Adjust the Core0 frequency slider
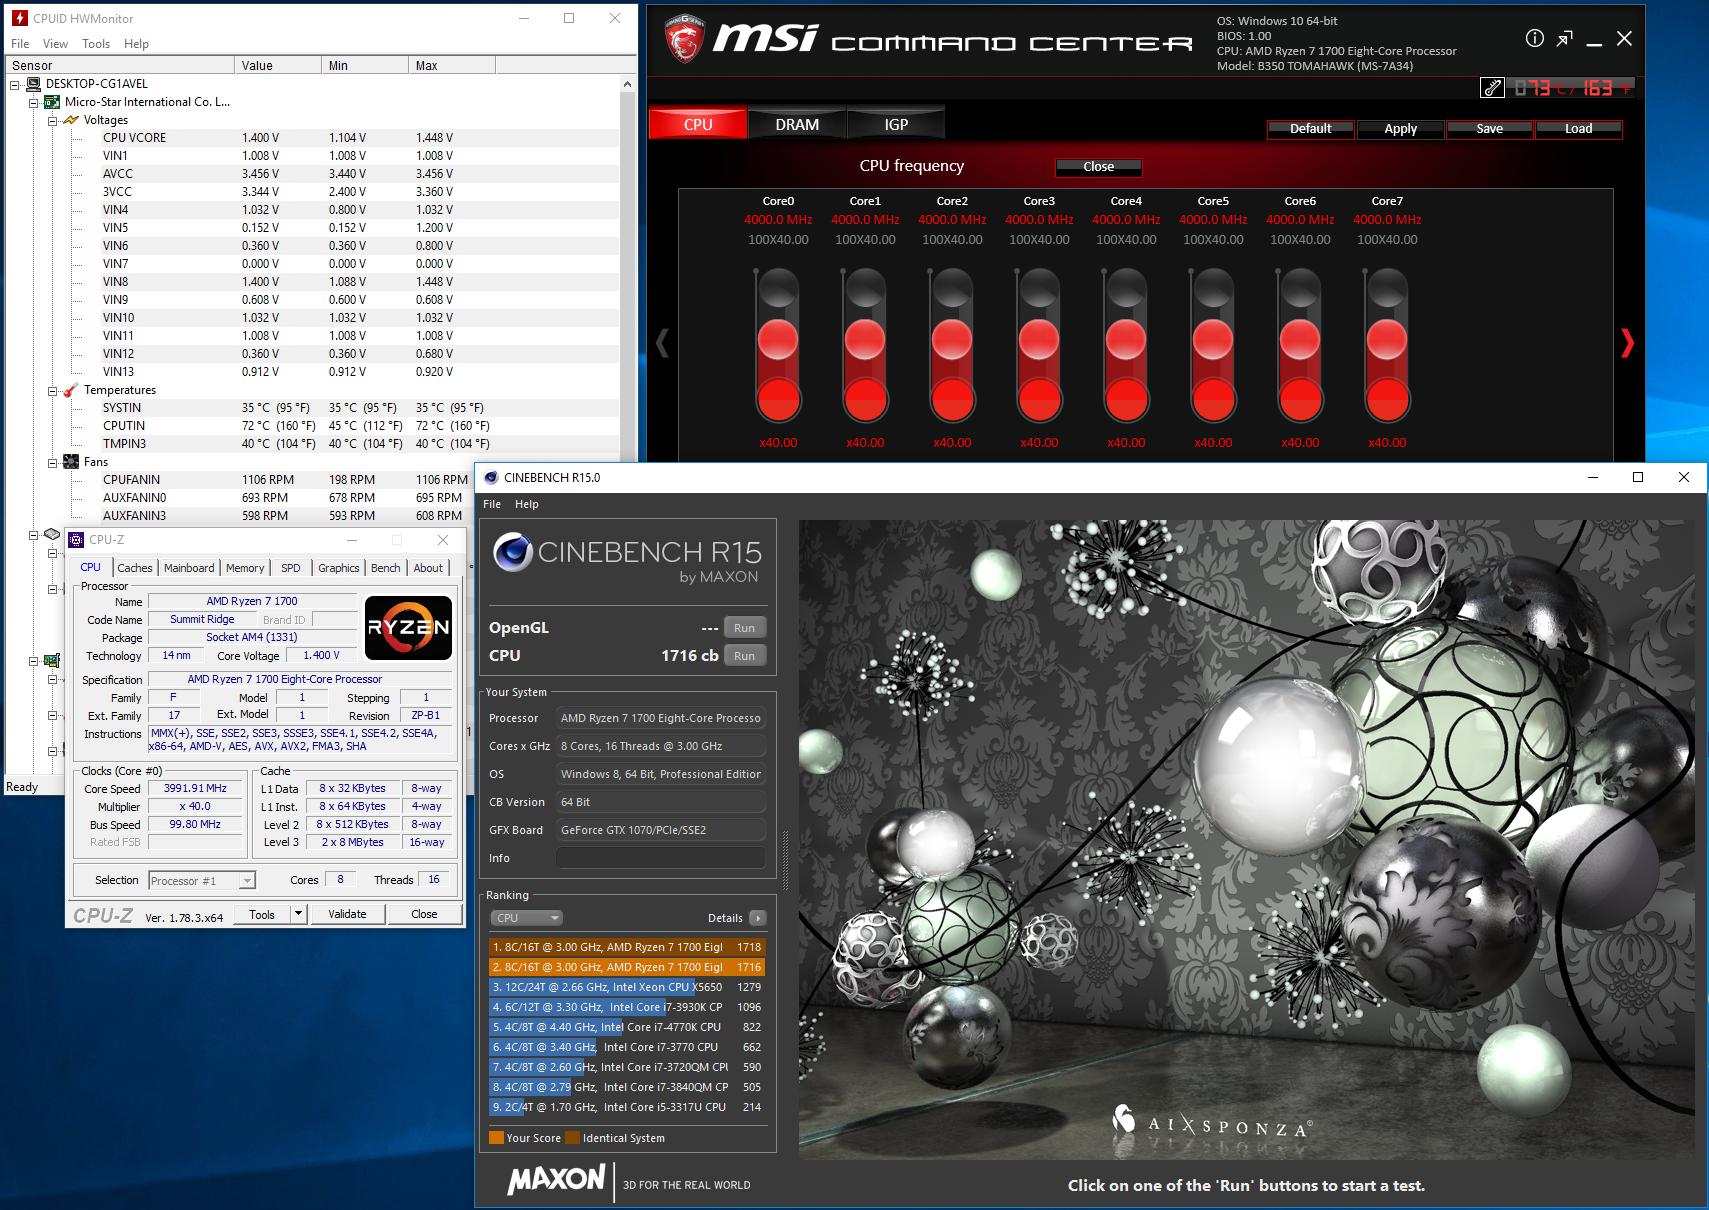Viewport: 1709px width, 1210px height. click(x=778, y=343)
